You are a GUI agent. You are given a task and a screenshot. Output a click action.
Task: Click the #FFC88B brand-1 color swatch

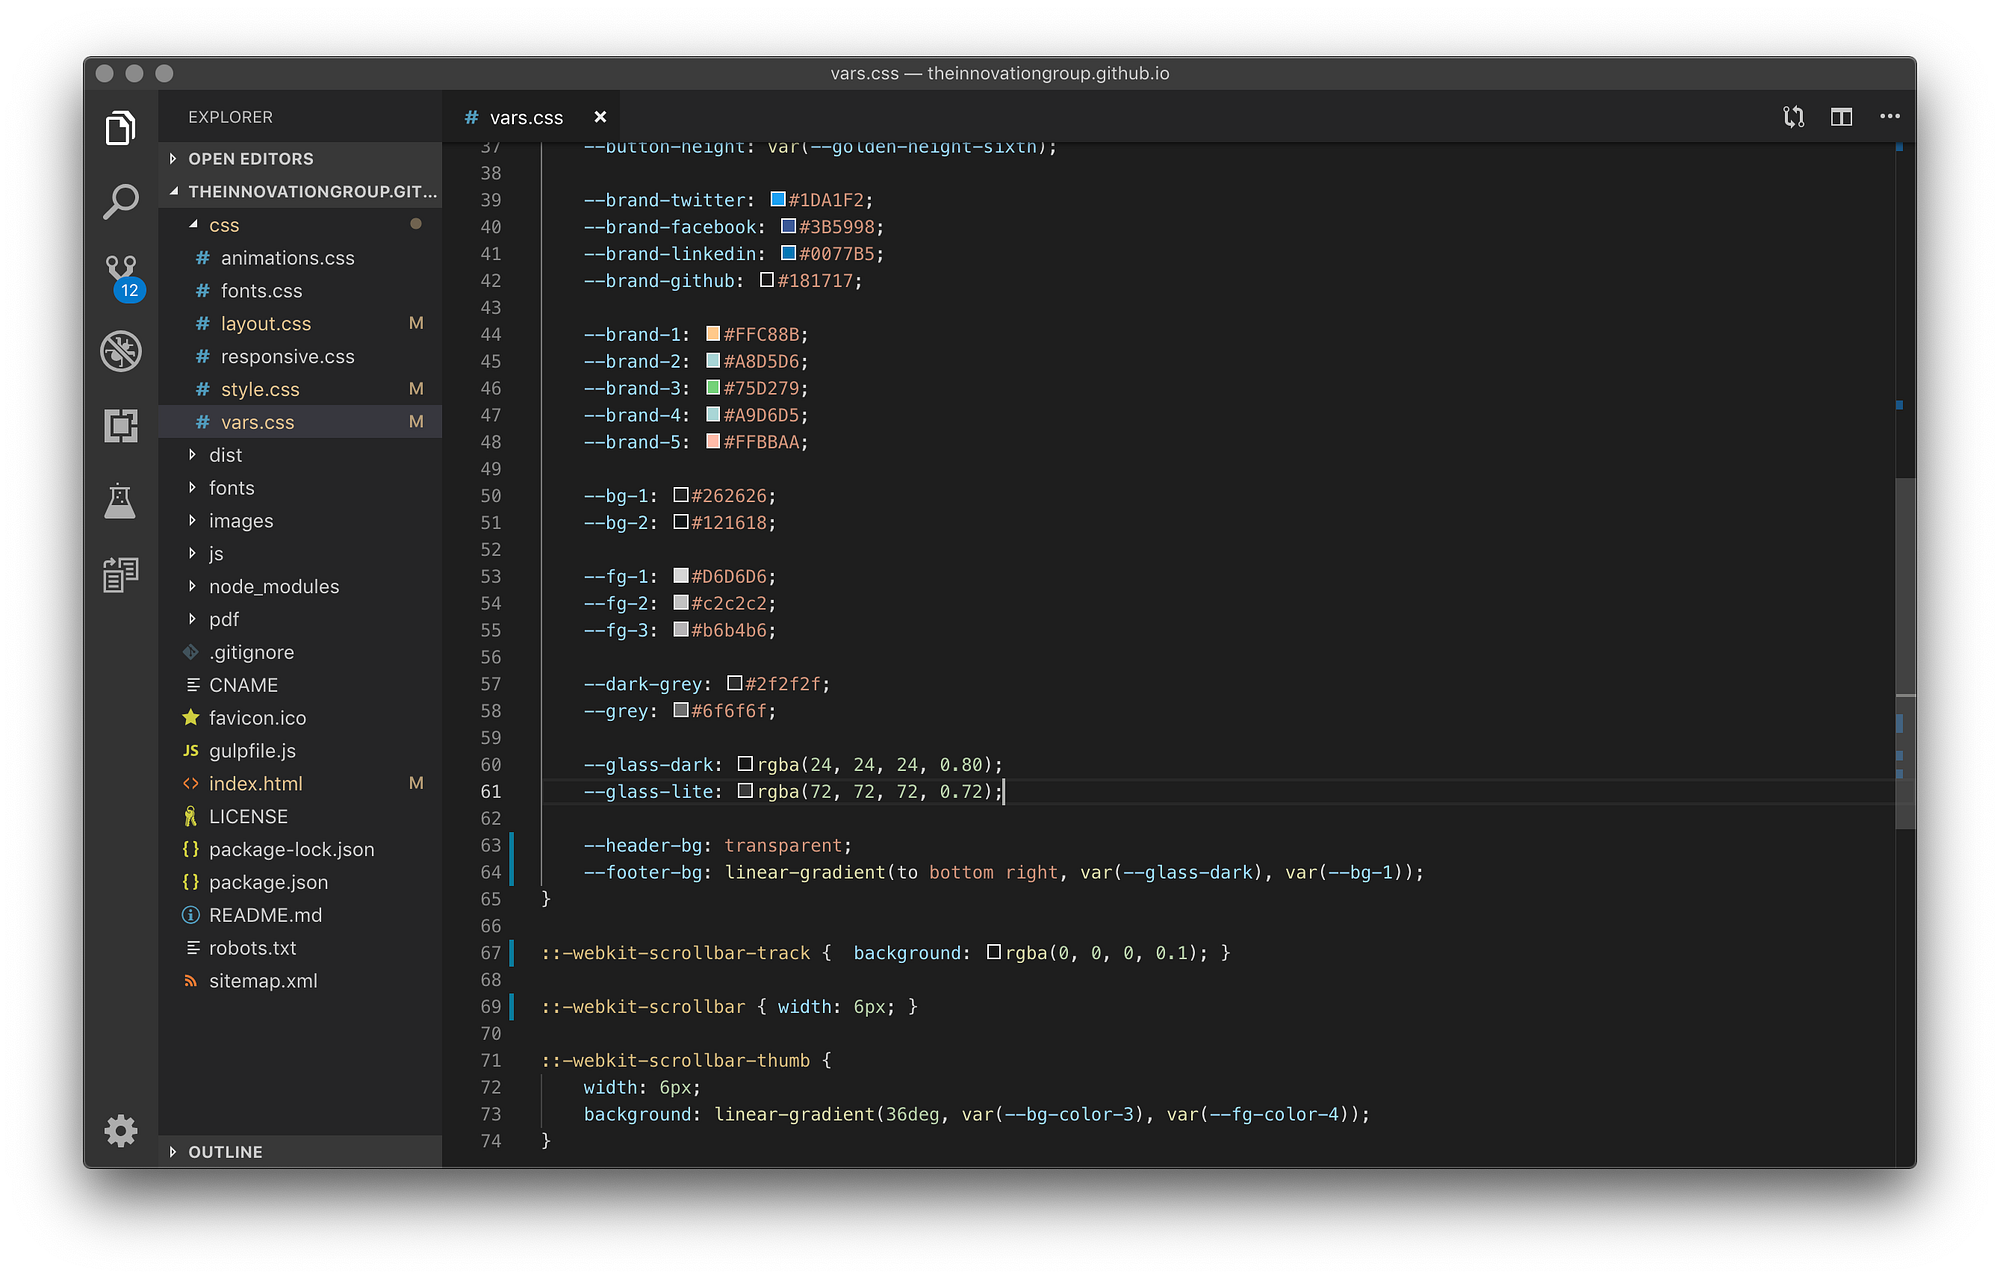click(713, 334)
